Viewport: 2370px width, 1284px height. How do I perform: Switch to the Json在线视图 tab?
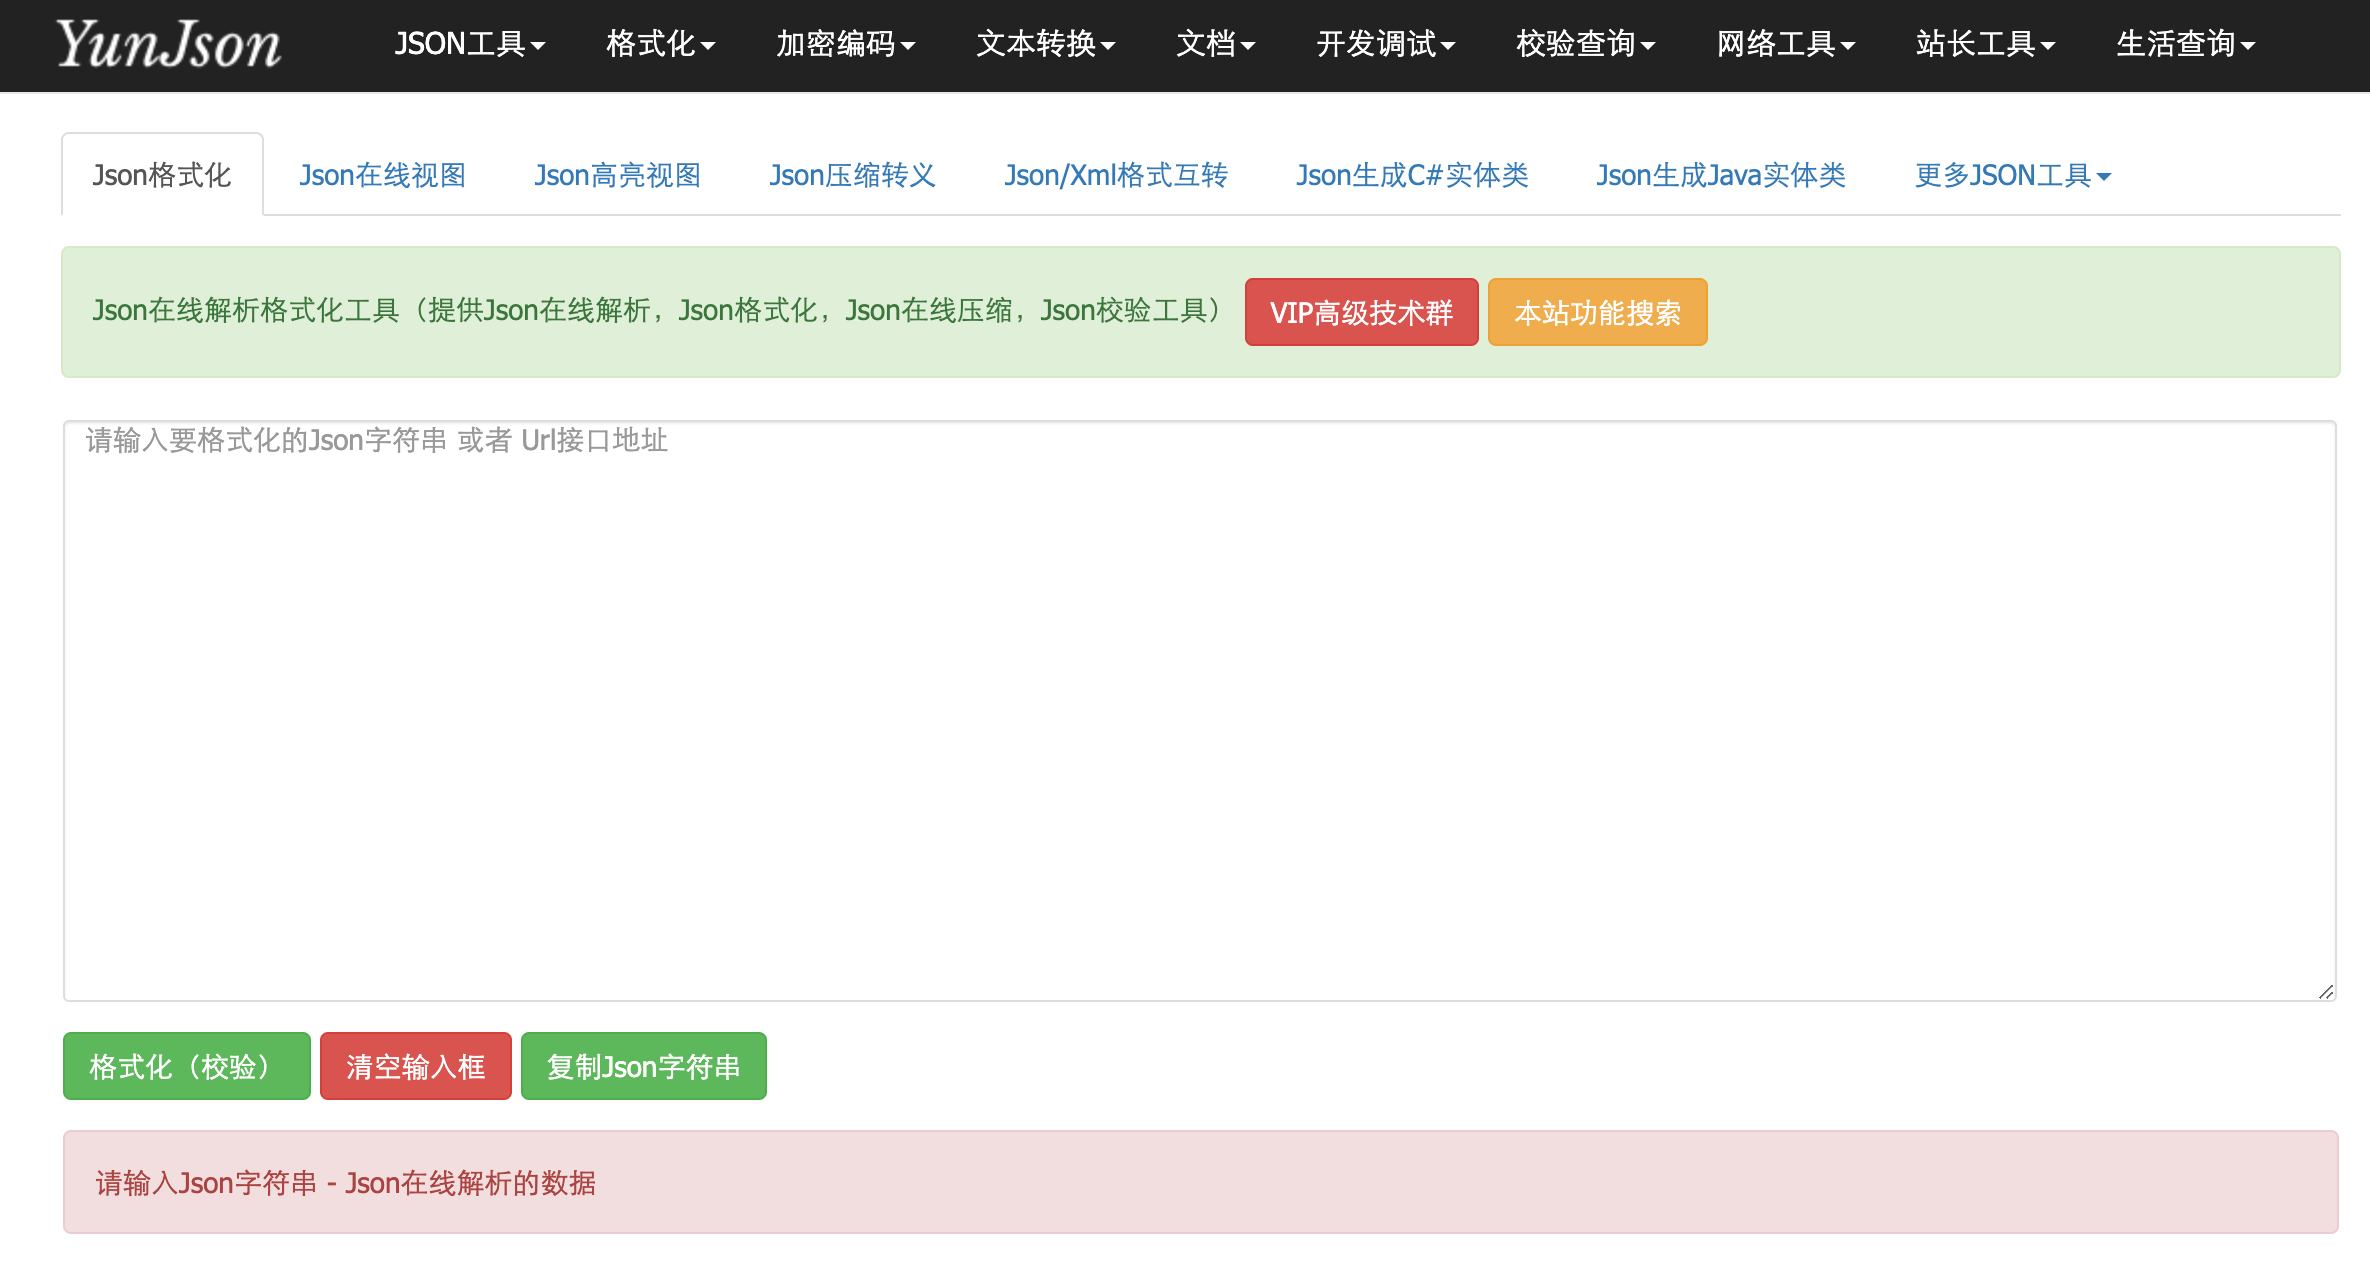click(383, 174)
